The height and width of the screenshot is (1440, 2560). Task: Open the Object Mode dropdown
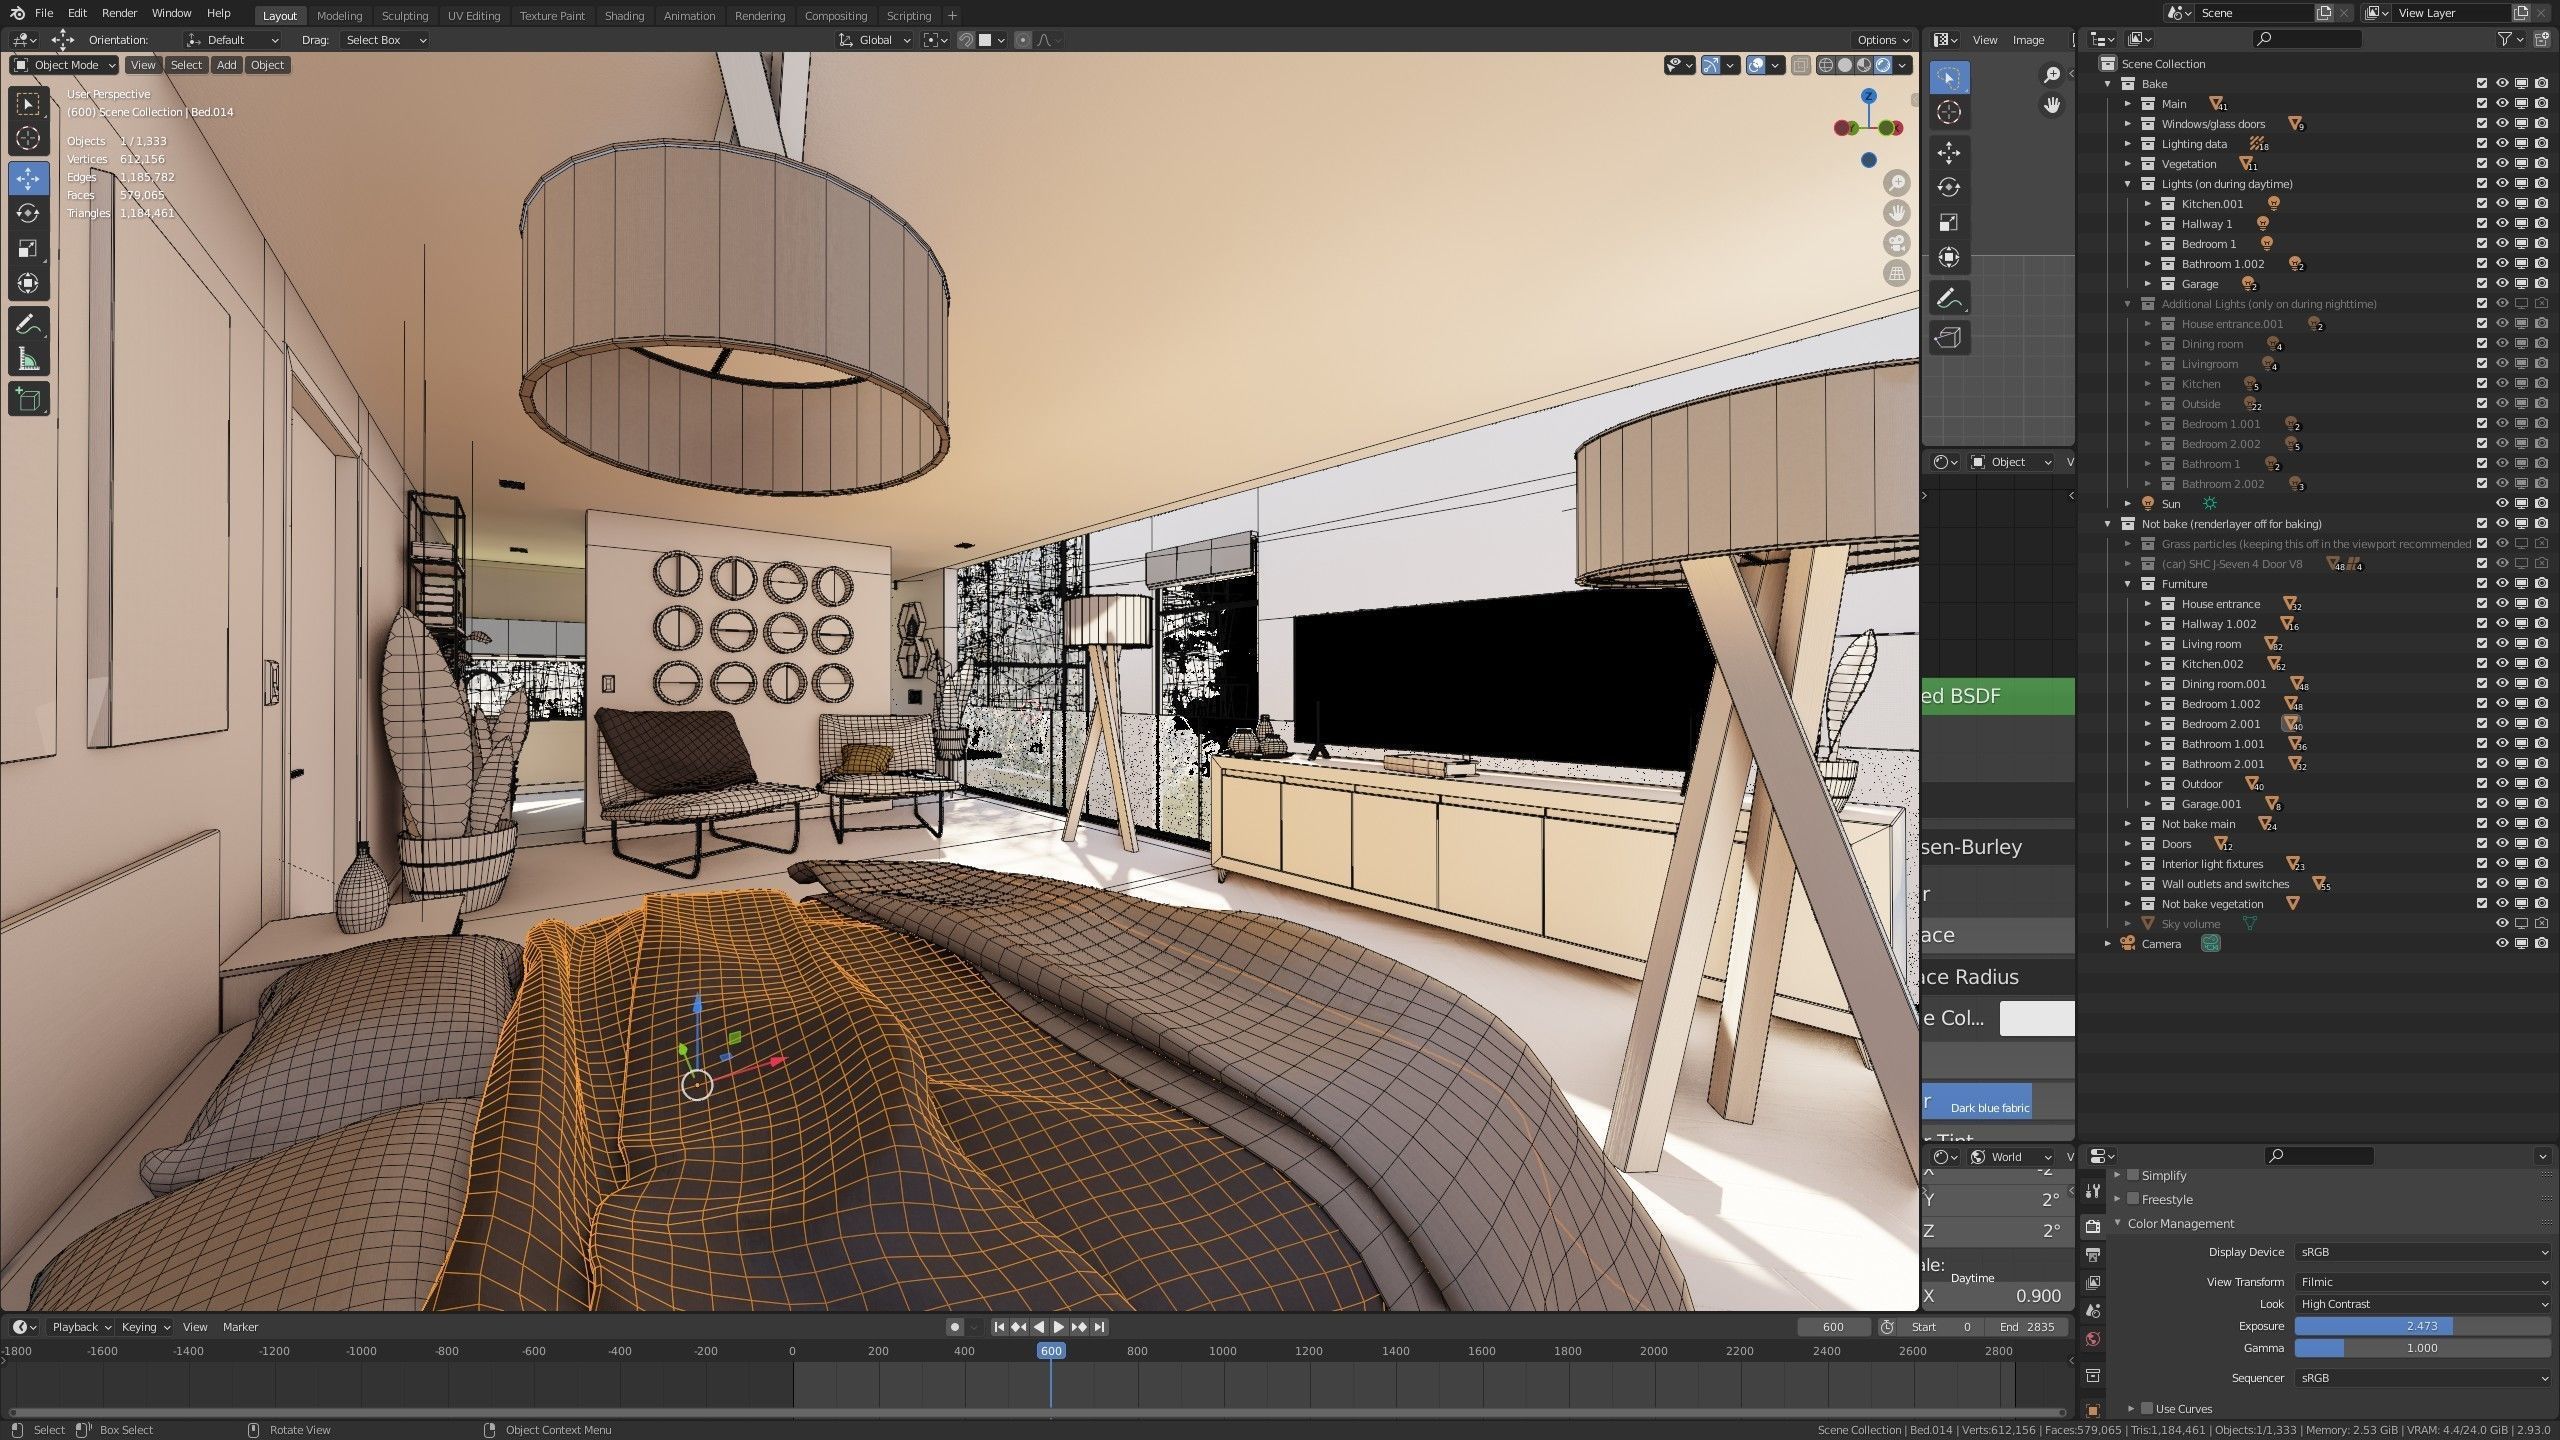click(x=64, y=65)
